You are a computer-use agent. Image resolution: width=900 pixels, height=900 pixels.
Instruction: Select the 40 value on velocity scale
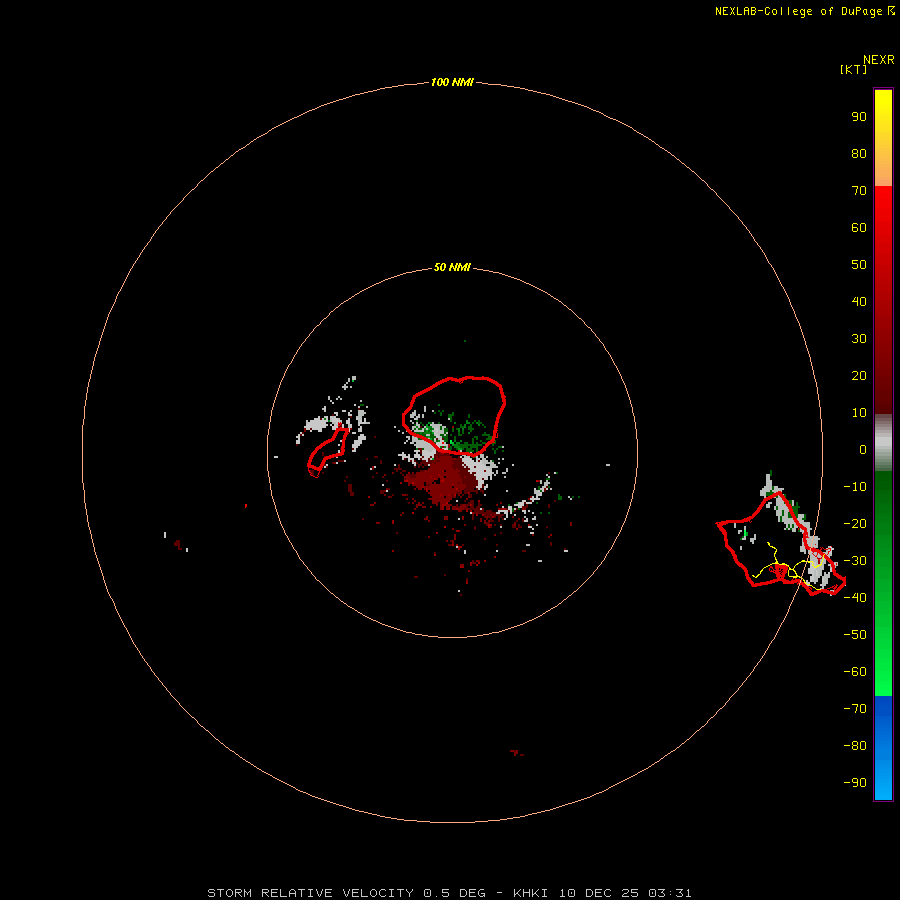click(x=859, y=301)
